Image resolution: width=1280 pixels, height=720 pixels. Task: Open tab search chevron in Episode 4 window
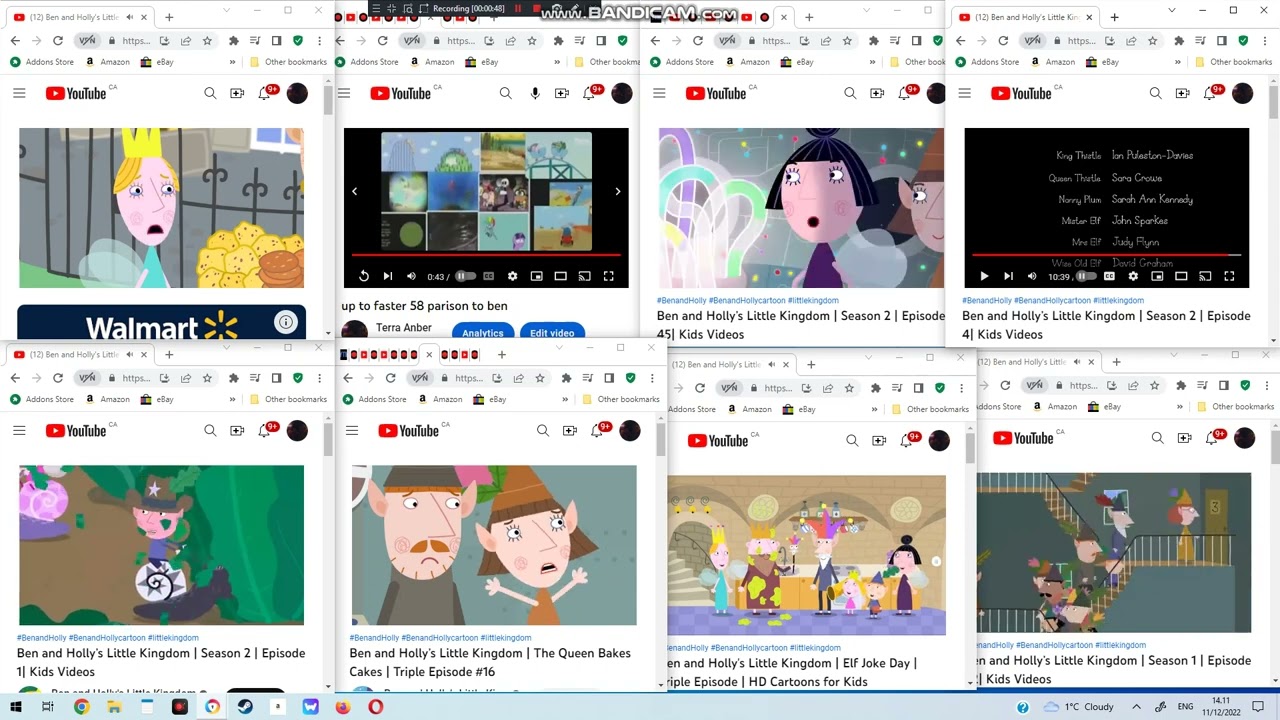coord(1173,11)
